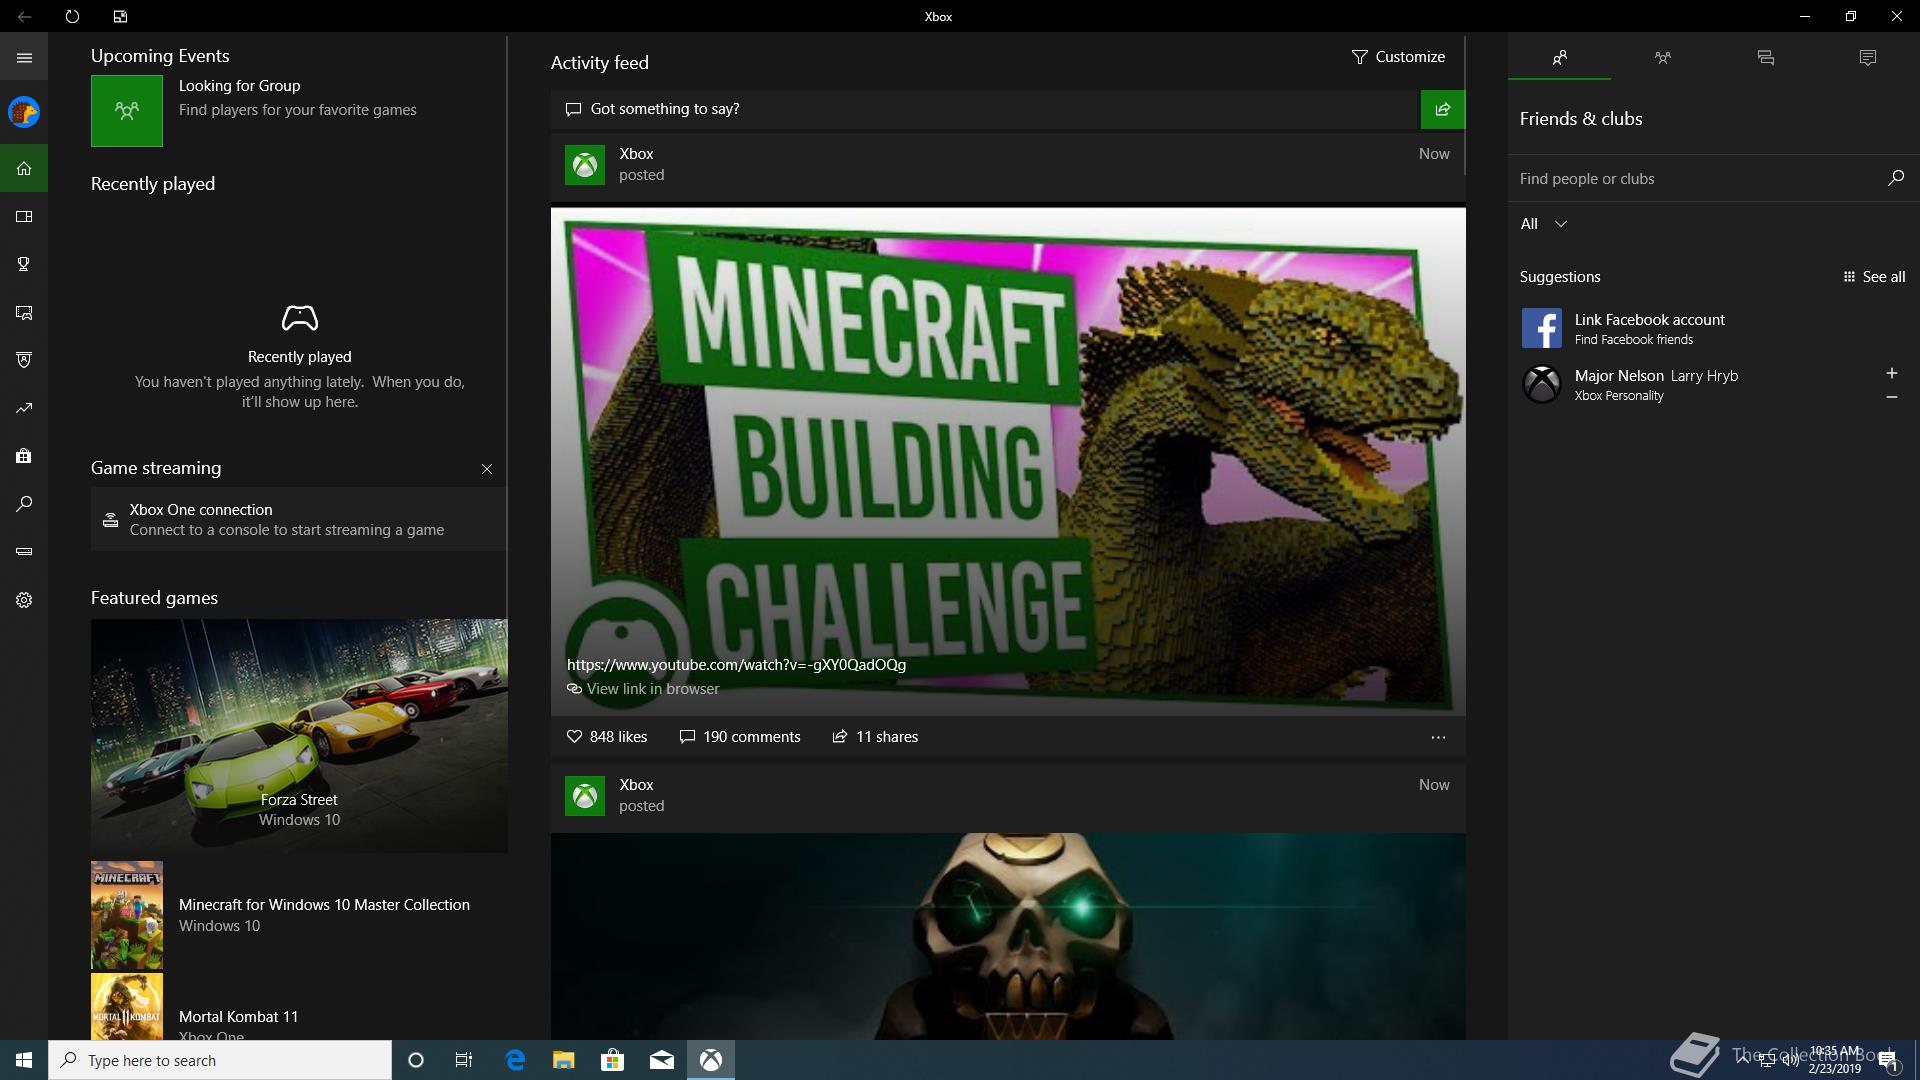This screenshot has width=1920, height=1080.
Task: Click the Got something to say box
Action: [x=985, y=109]
